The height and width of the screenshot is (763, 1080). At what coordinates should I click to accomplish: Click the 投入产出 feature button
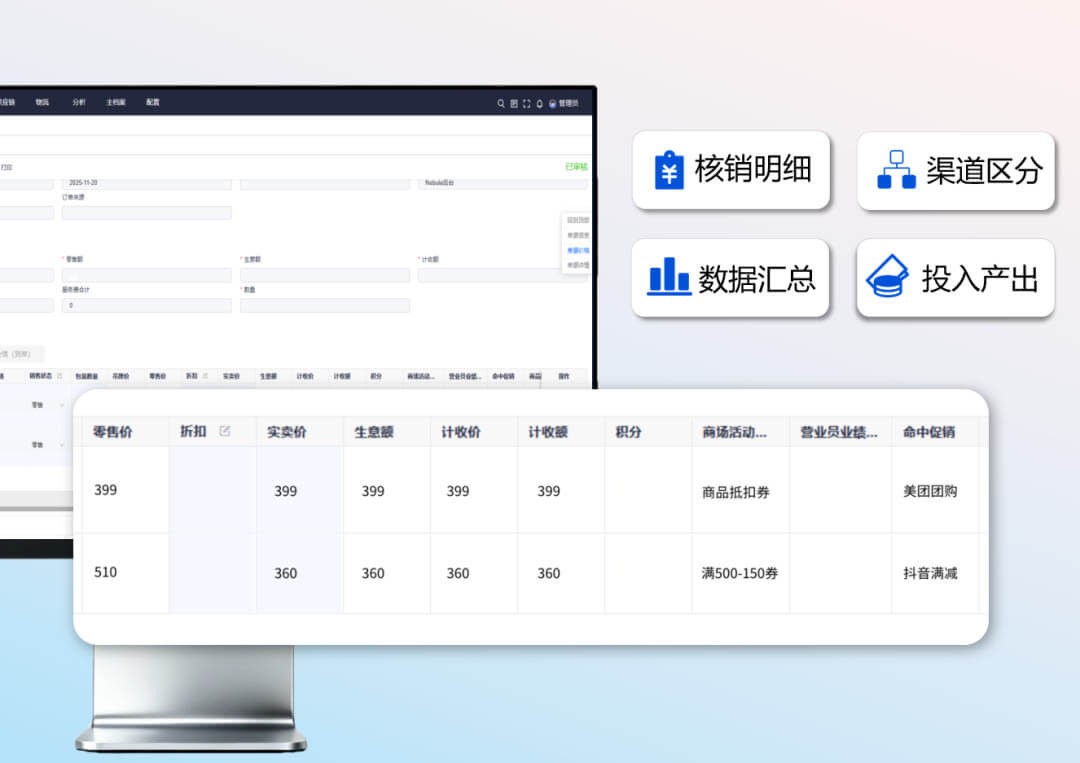956,278
